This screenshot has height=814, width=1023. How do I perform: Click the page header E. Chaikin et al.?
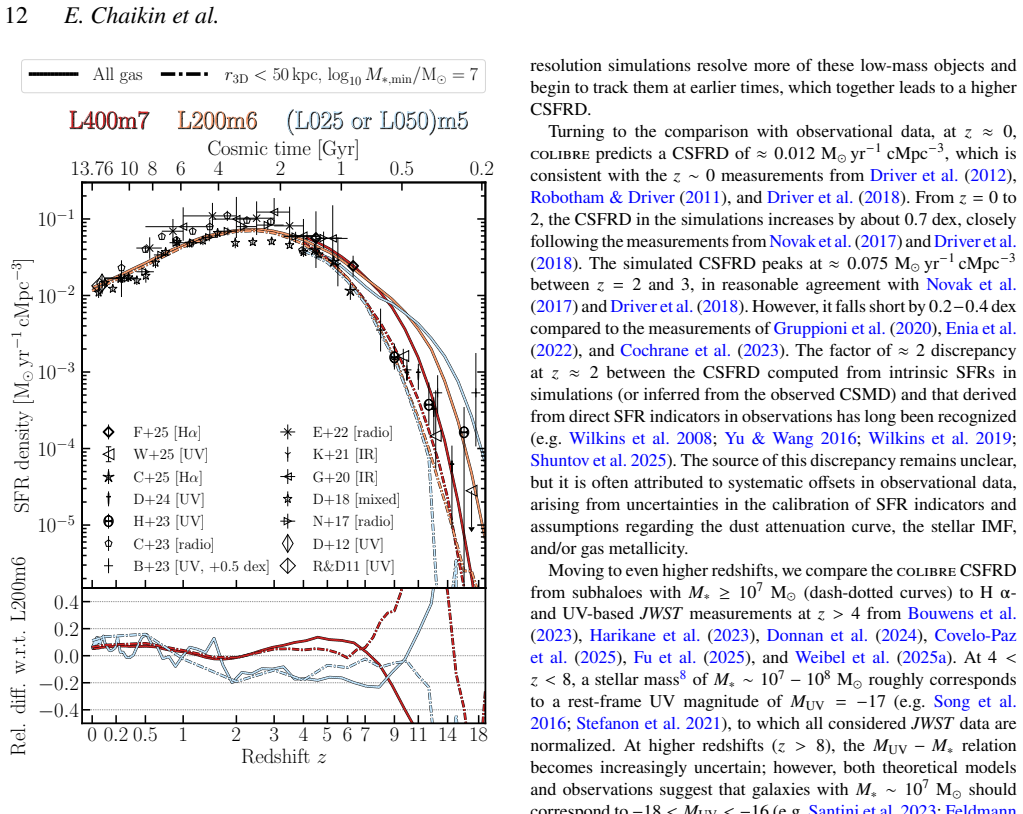(141, 16)
